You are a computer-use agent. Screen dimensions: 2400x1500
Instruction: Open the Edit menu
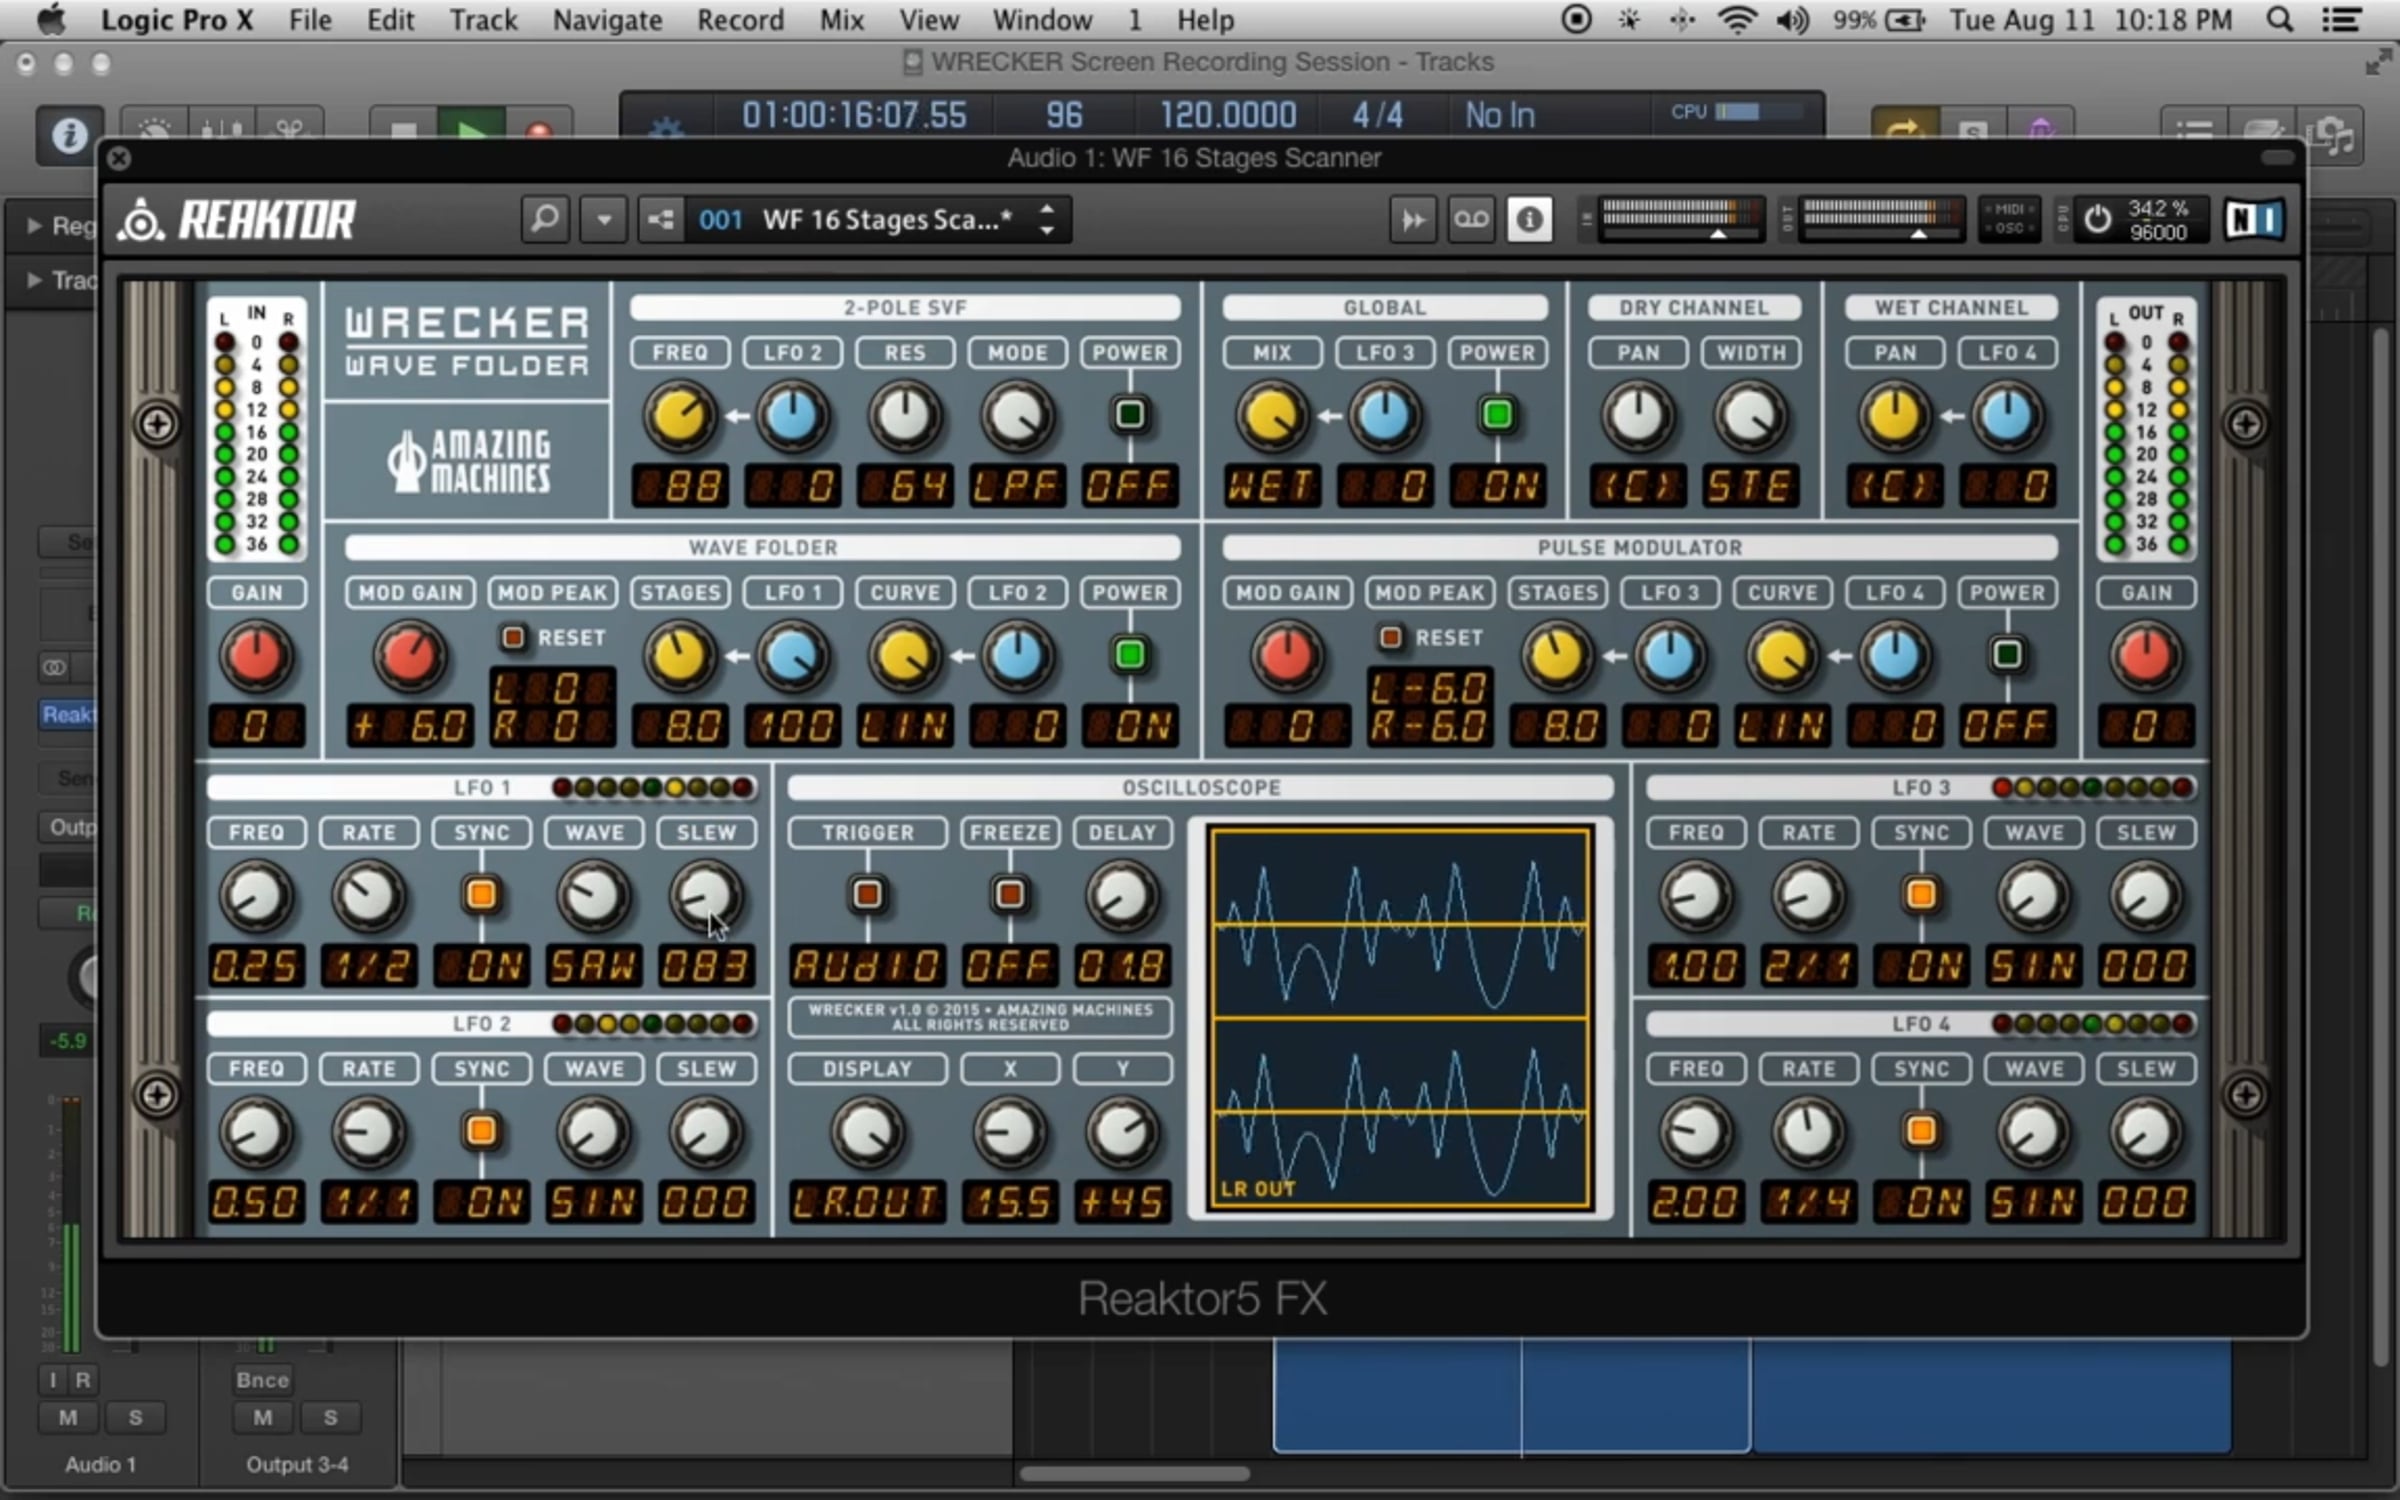pos(390,19)
